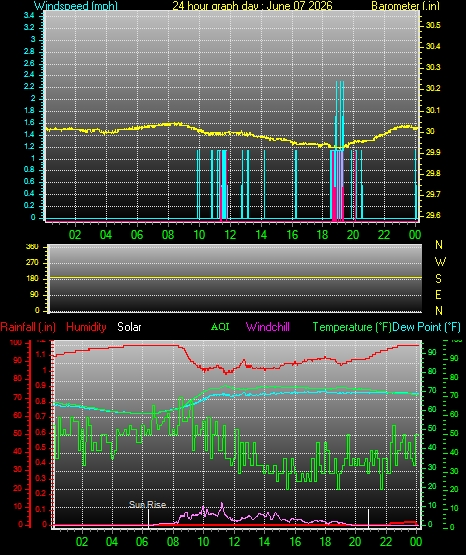The height and width of the screenshot is (555, 466).
Task: Click the 'S' compass direction label
Action: coord(438,279)
